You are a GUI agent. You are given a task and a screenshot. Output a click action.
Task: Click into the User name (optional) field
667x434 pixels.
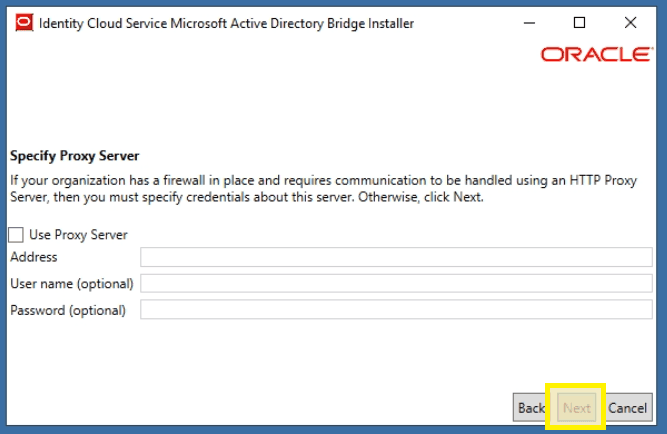[396, 283]
